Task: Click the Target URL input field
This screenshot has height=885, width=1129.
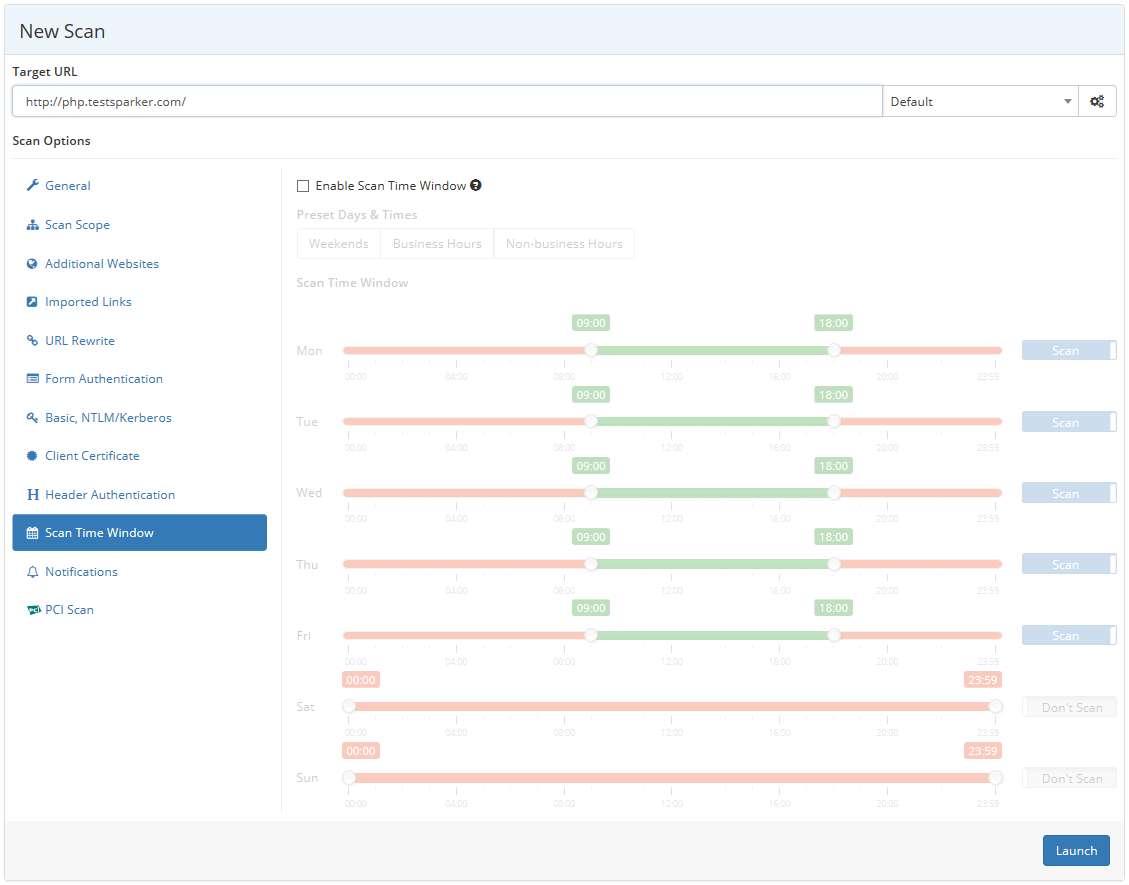Action: 447,101
